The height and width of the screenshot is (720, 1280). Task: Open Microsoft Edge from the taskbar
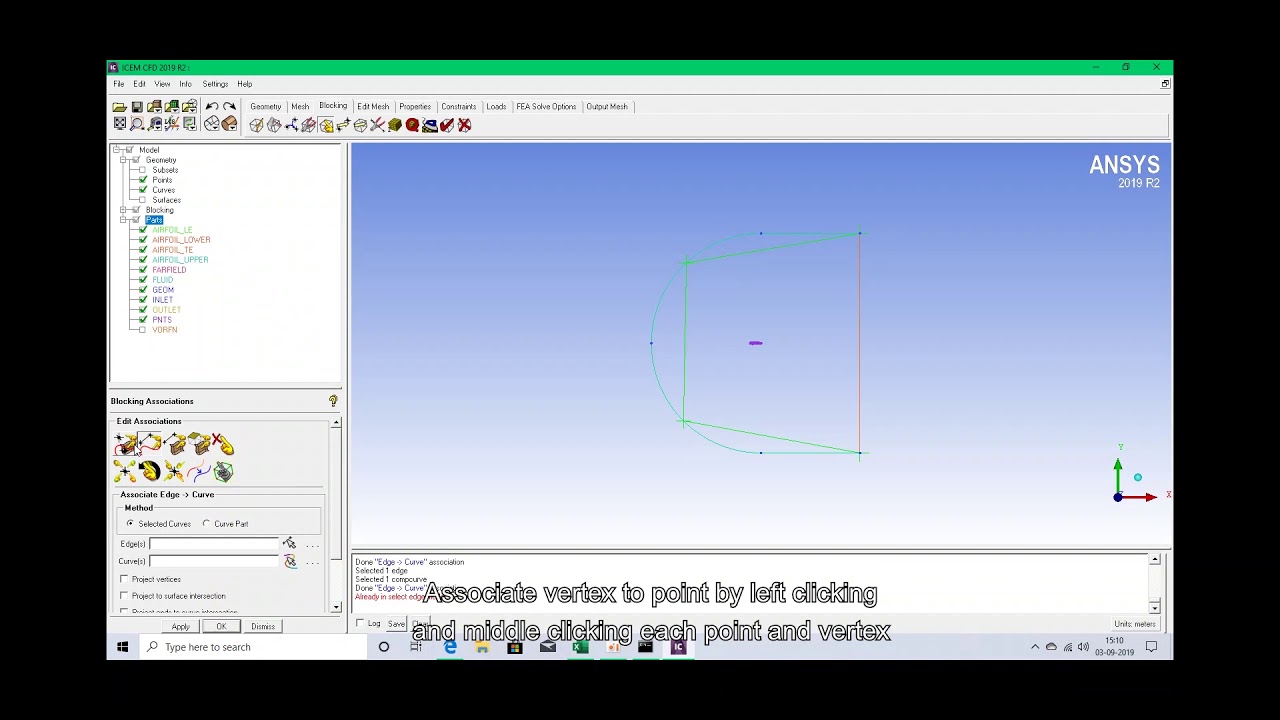[x=450, y=647]
